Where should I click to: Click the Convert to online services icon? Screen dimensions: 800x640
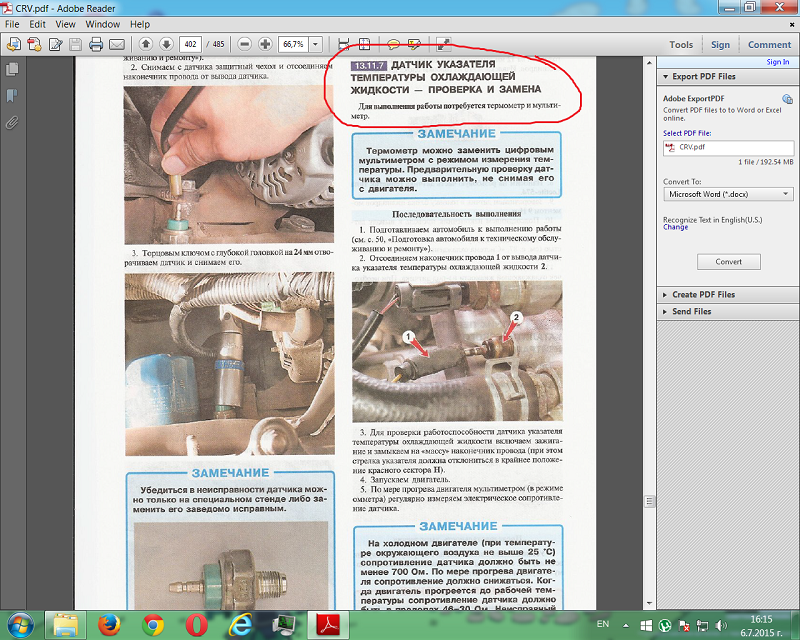tap(14, 44)
